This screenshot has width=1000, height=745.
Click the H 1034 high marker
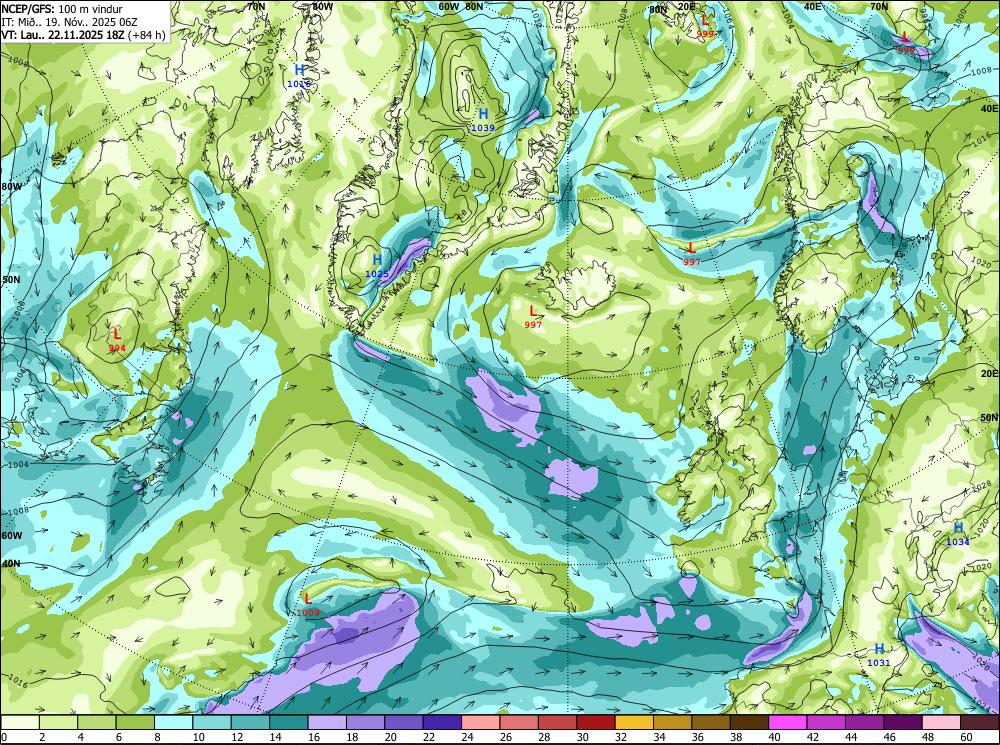[958, 534]
